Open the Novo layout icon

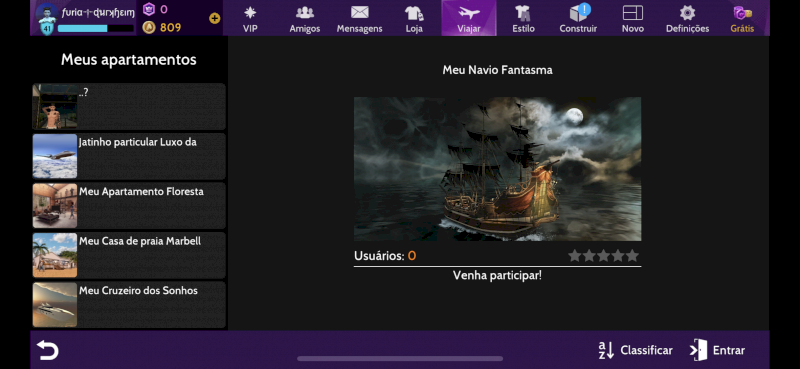pos(633,13)
